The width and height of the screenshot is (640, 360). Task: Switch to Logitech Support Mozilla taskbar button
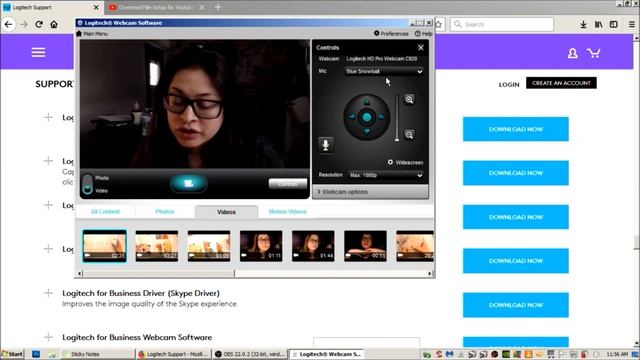point(174,354)
